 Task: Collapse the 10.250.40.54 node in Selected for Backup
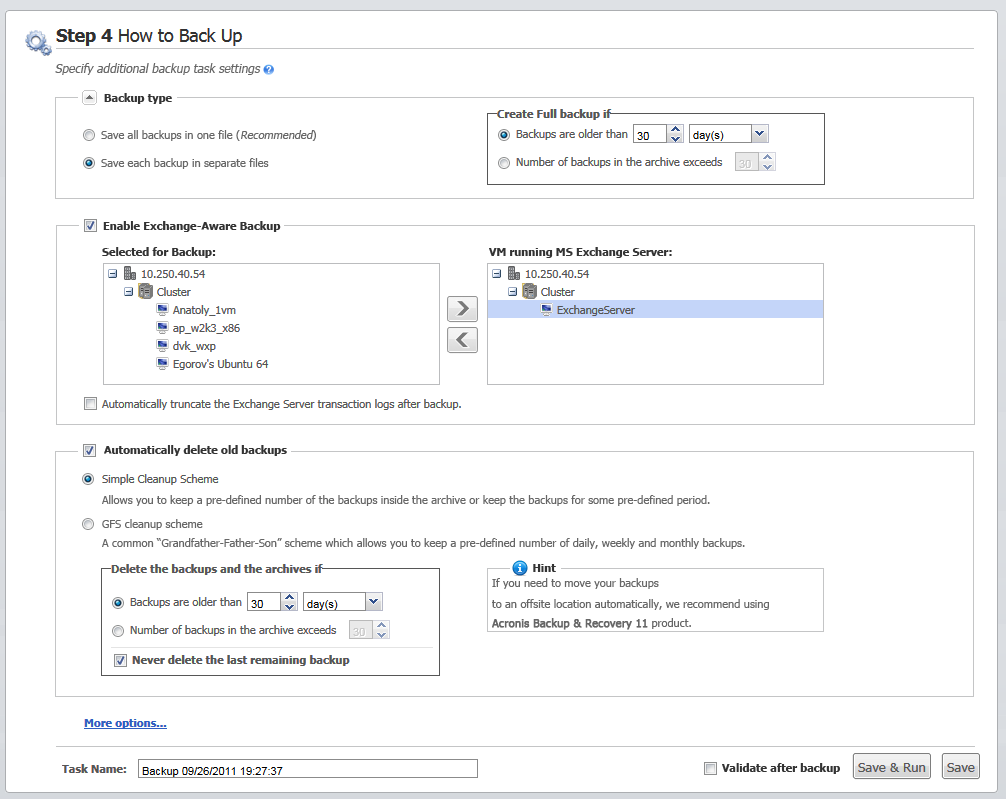coord(113,274)
